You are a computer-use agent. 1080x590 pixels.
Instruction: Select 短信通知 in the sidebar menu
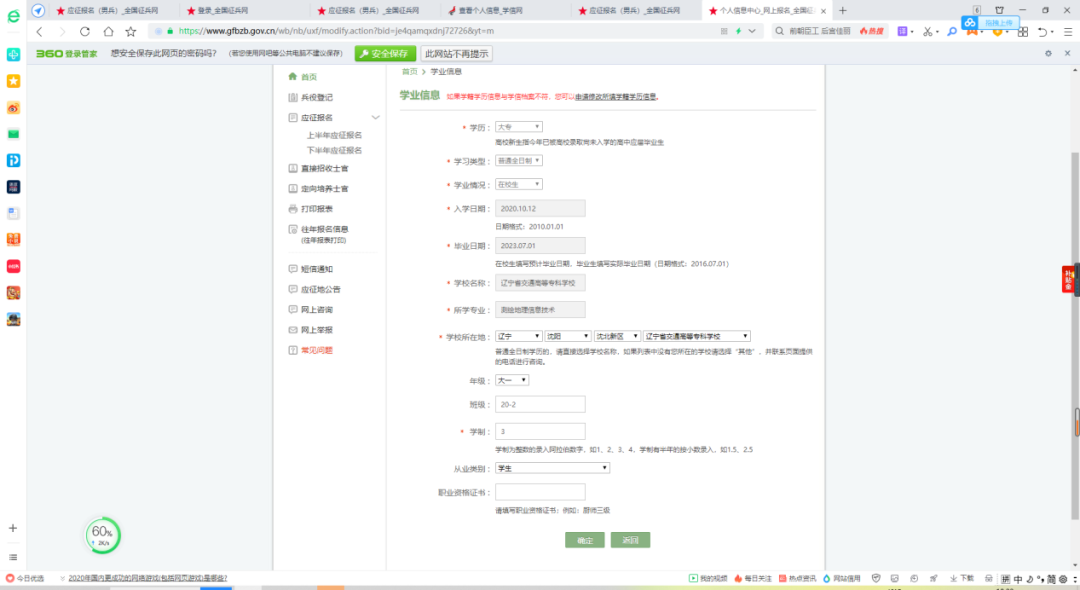[316, 269]
